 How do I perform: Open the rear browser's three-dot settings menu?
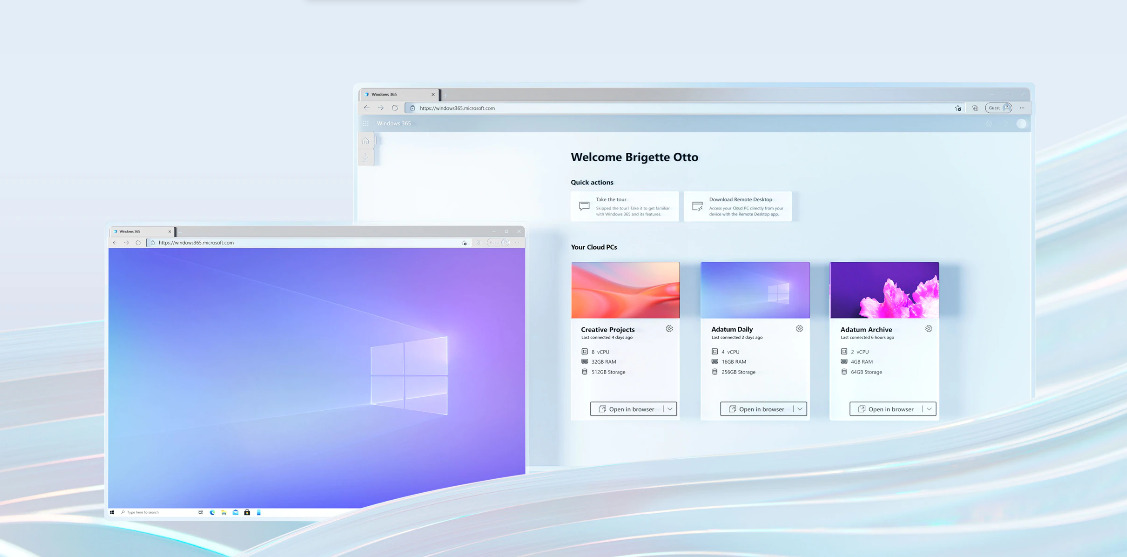(1022, 108)
